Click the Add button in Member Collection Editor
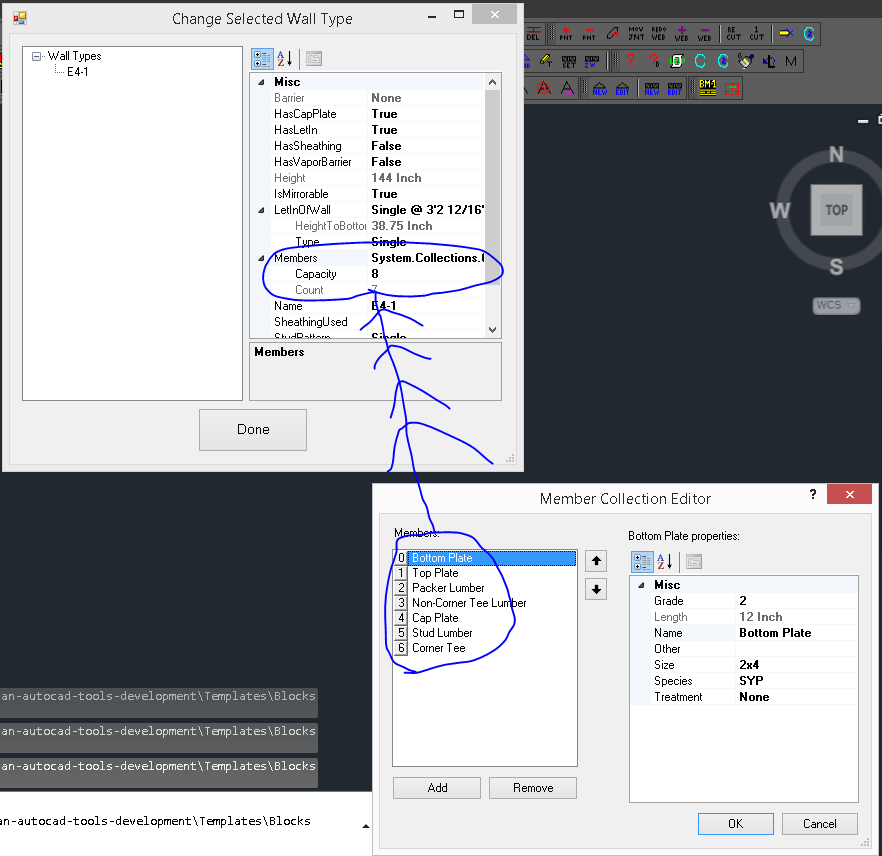This screenshot has height=856, width=882. [x=436, y=787]
